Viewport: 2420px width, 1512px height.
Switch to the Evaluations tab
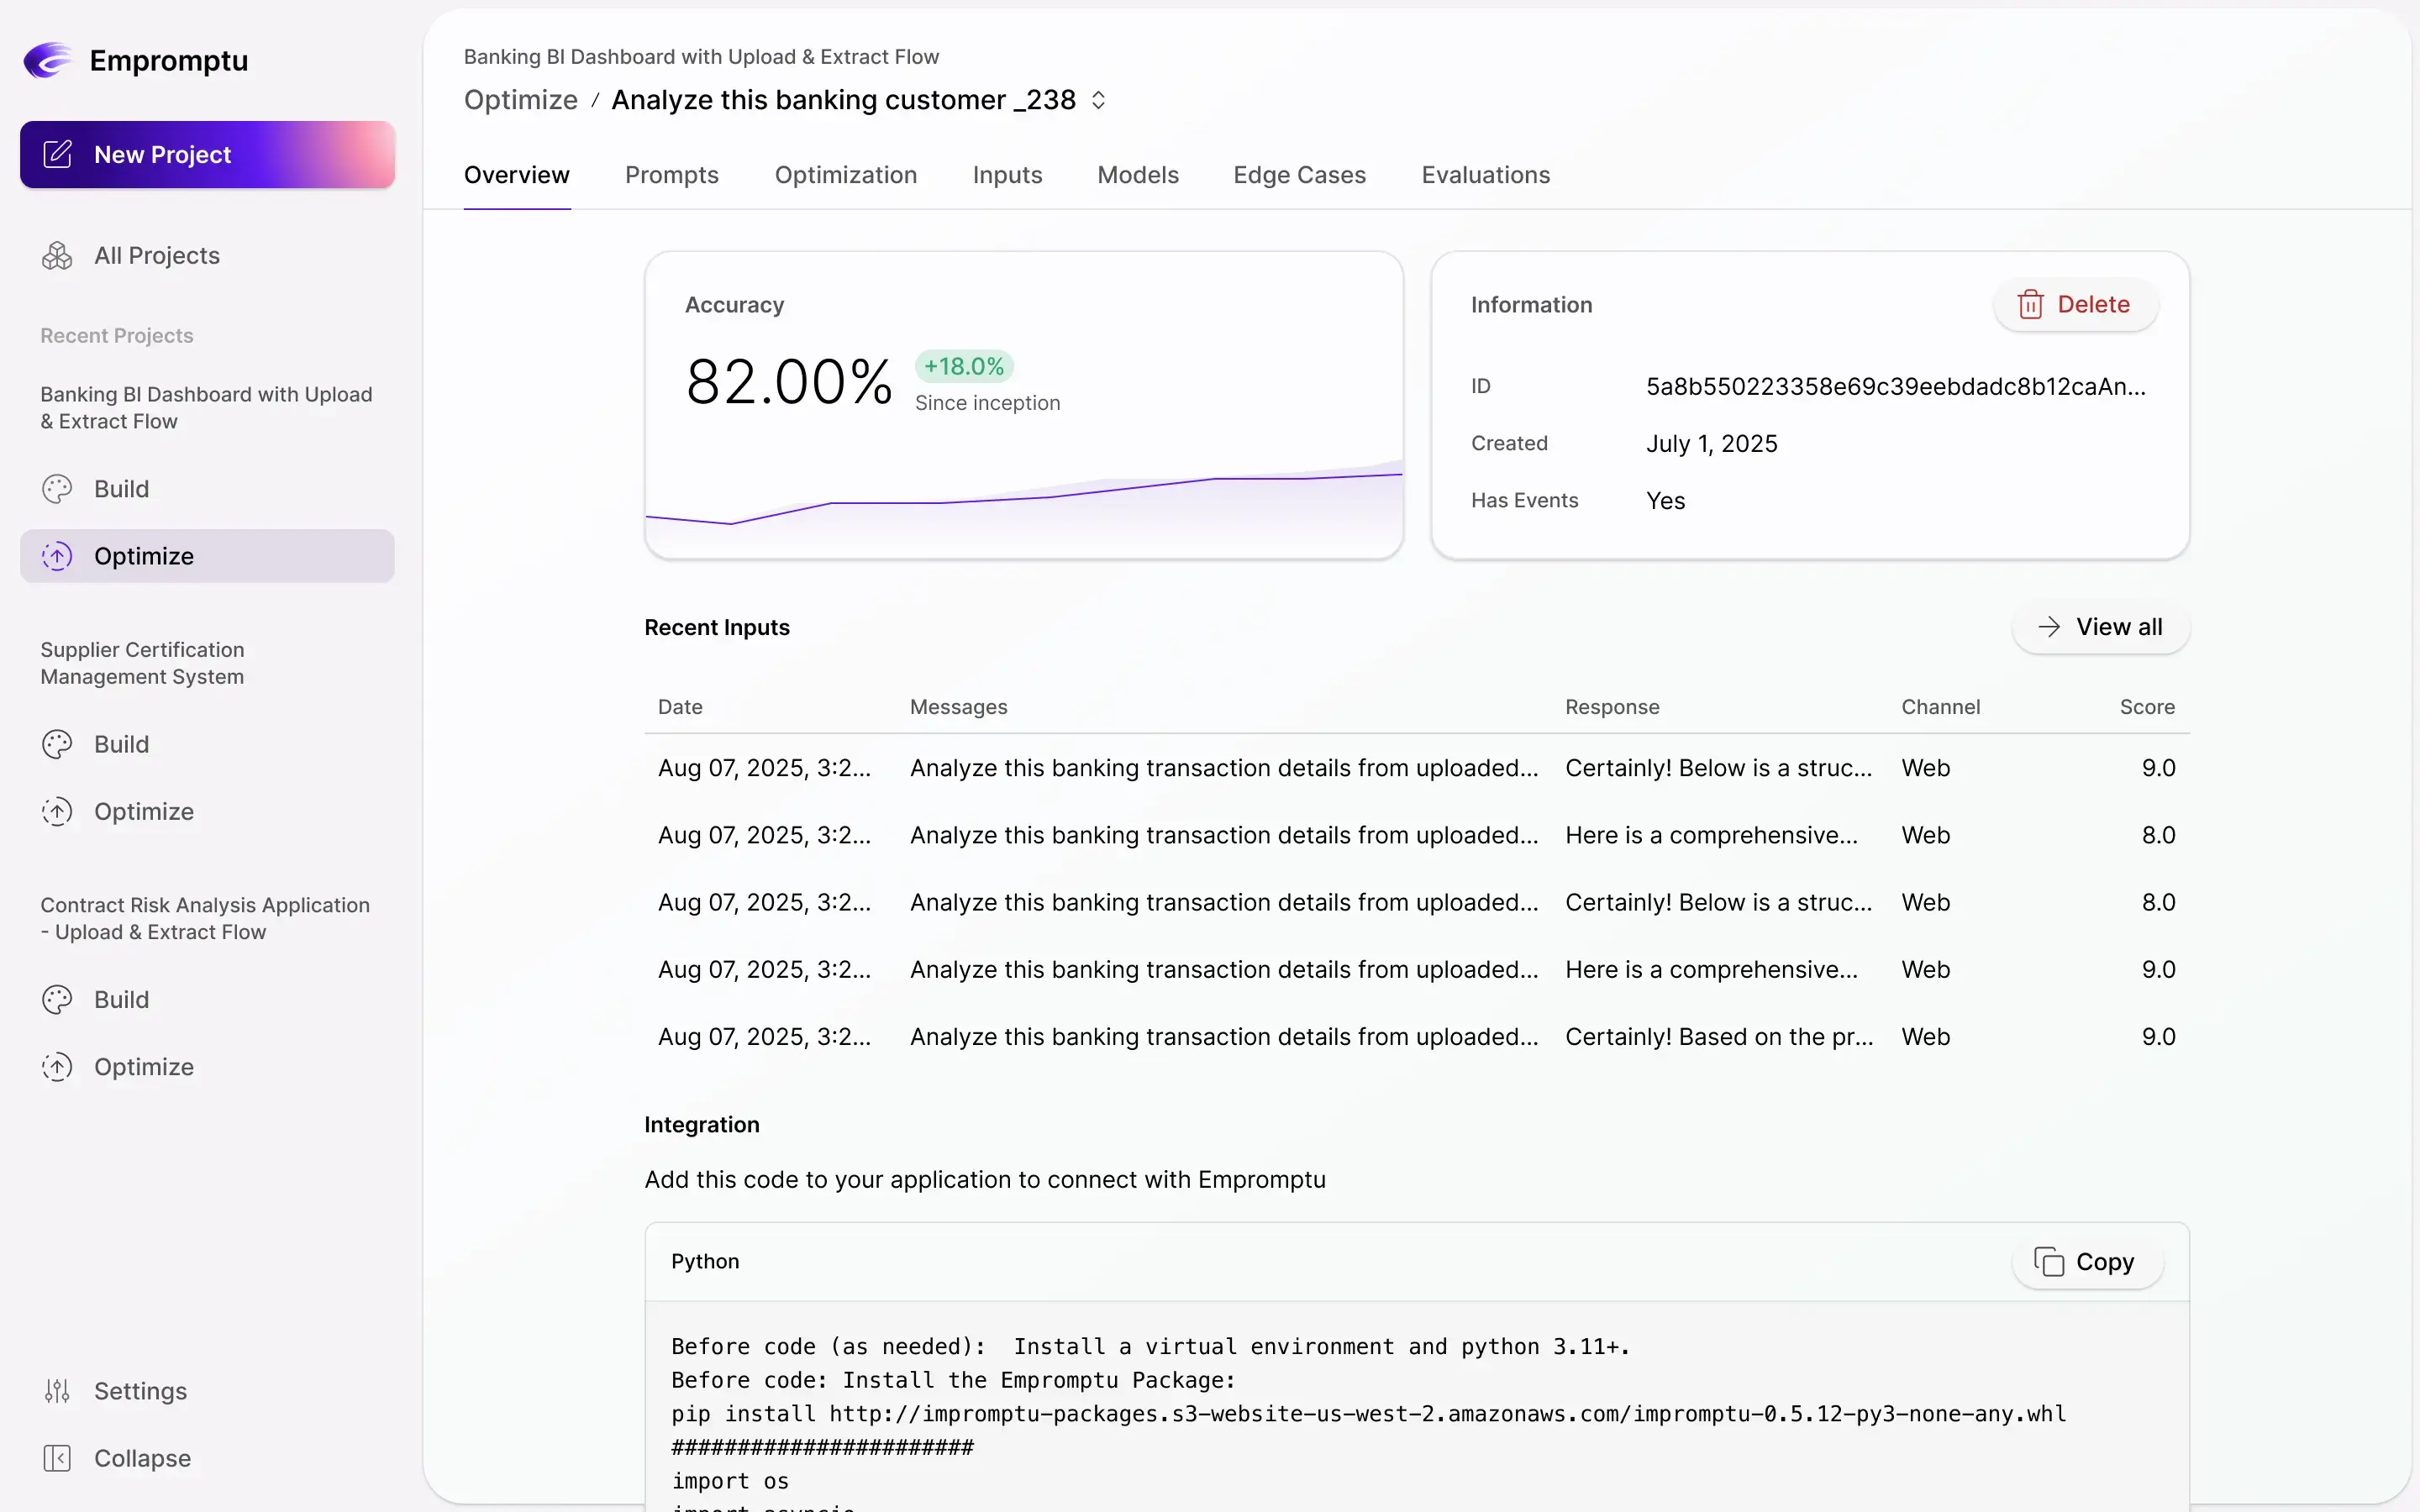1485,175
